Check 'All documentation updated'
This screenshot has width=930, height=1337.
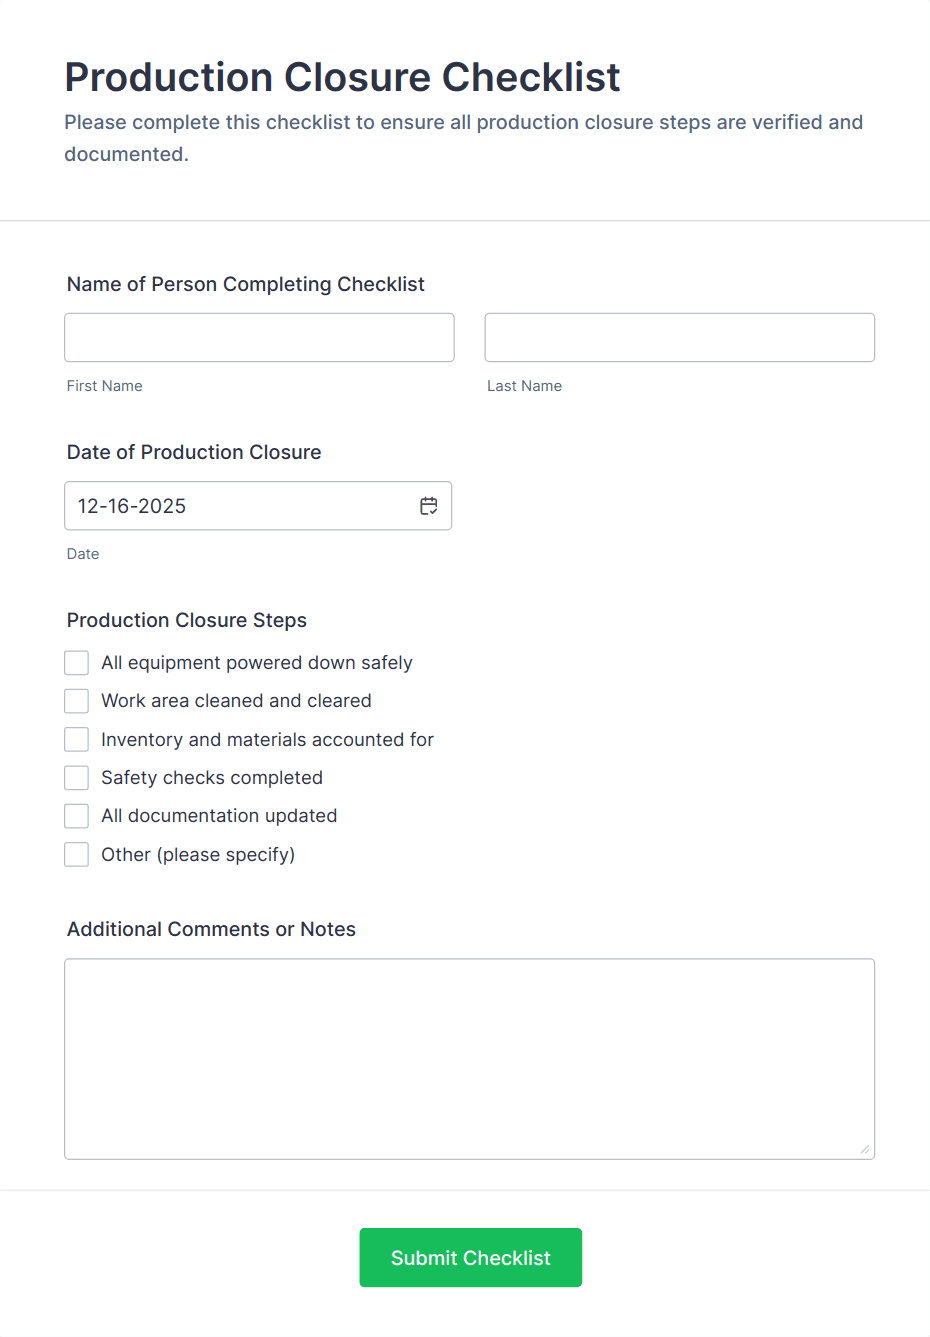[76, 816]
